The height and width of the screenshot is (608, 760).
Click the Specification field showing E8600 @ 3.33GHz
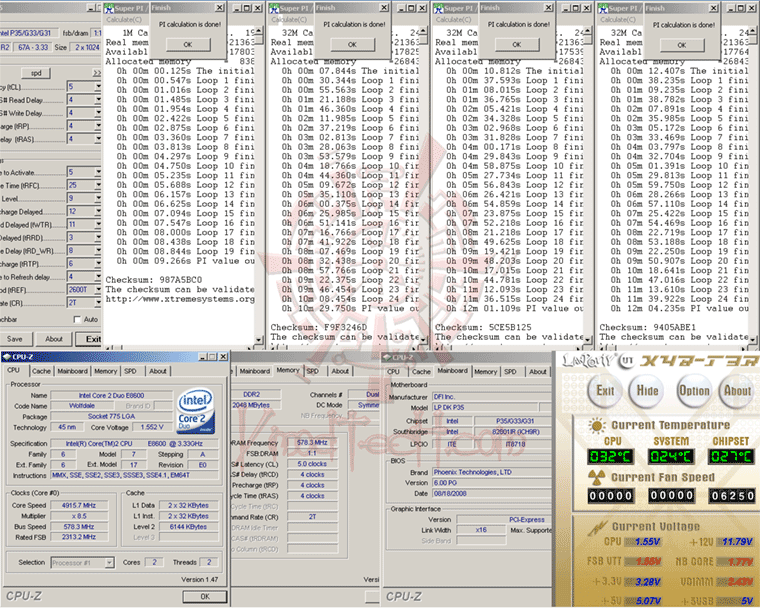coord(134,444)
